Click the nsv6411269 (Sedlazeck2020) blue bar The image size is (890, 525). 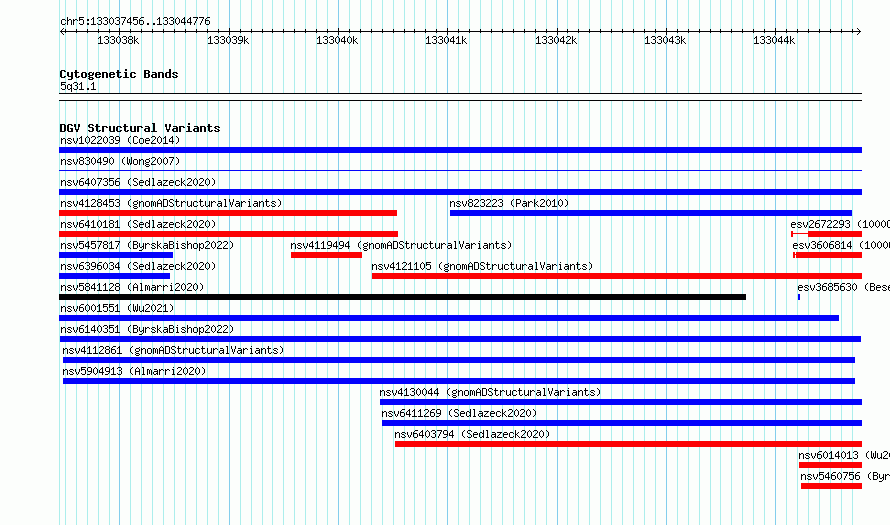622,423
